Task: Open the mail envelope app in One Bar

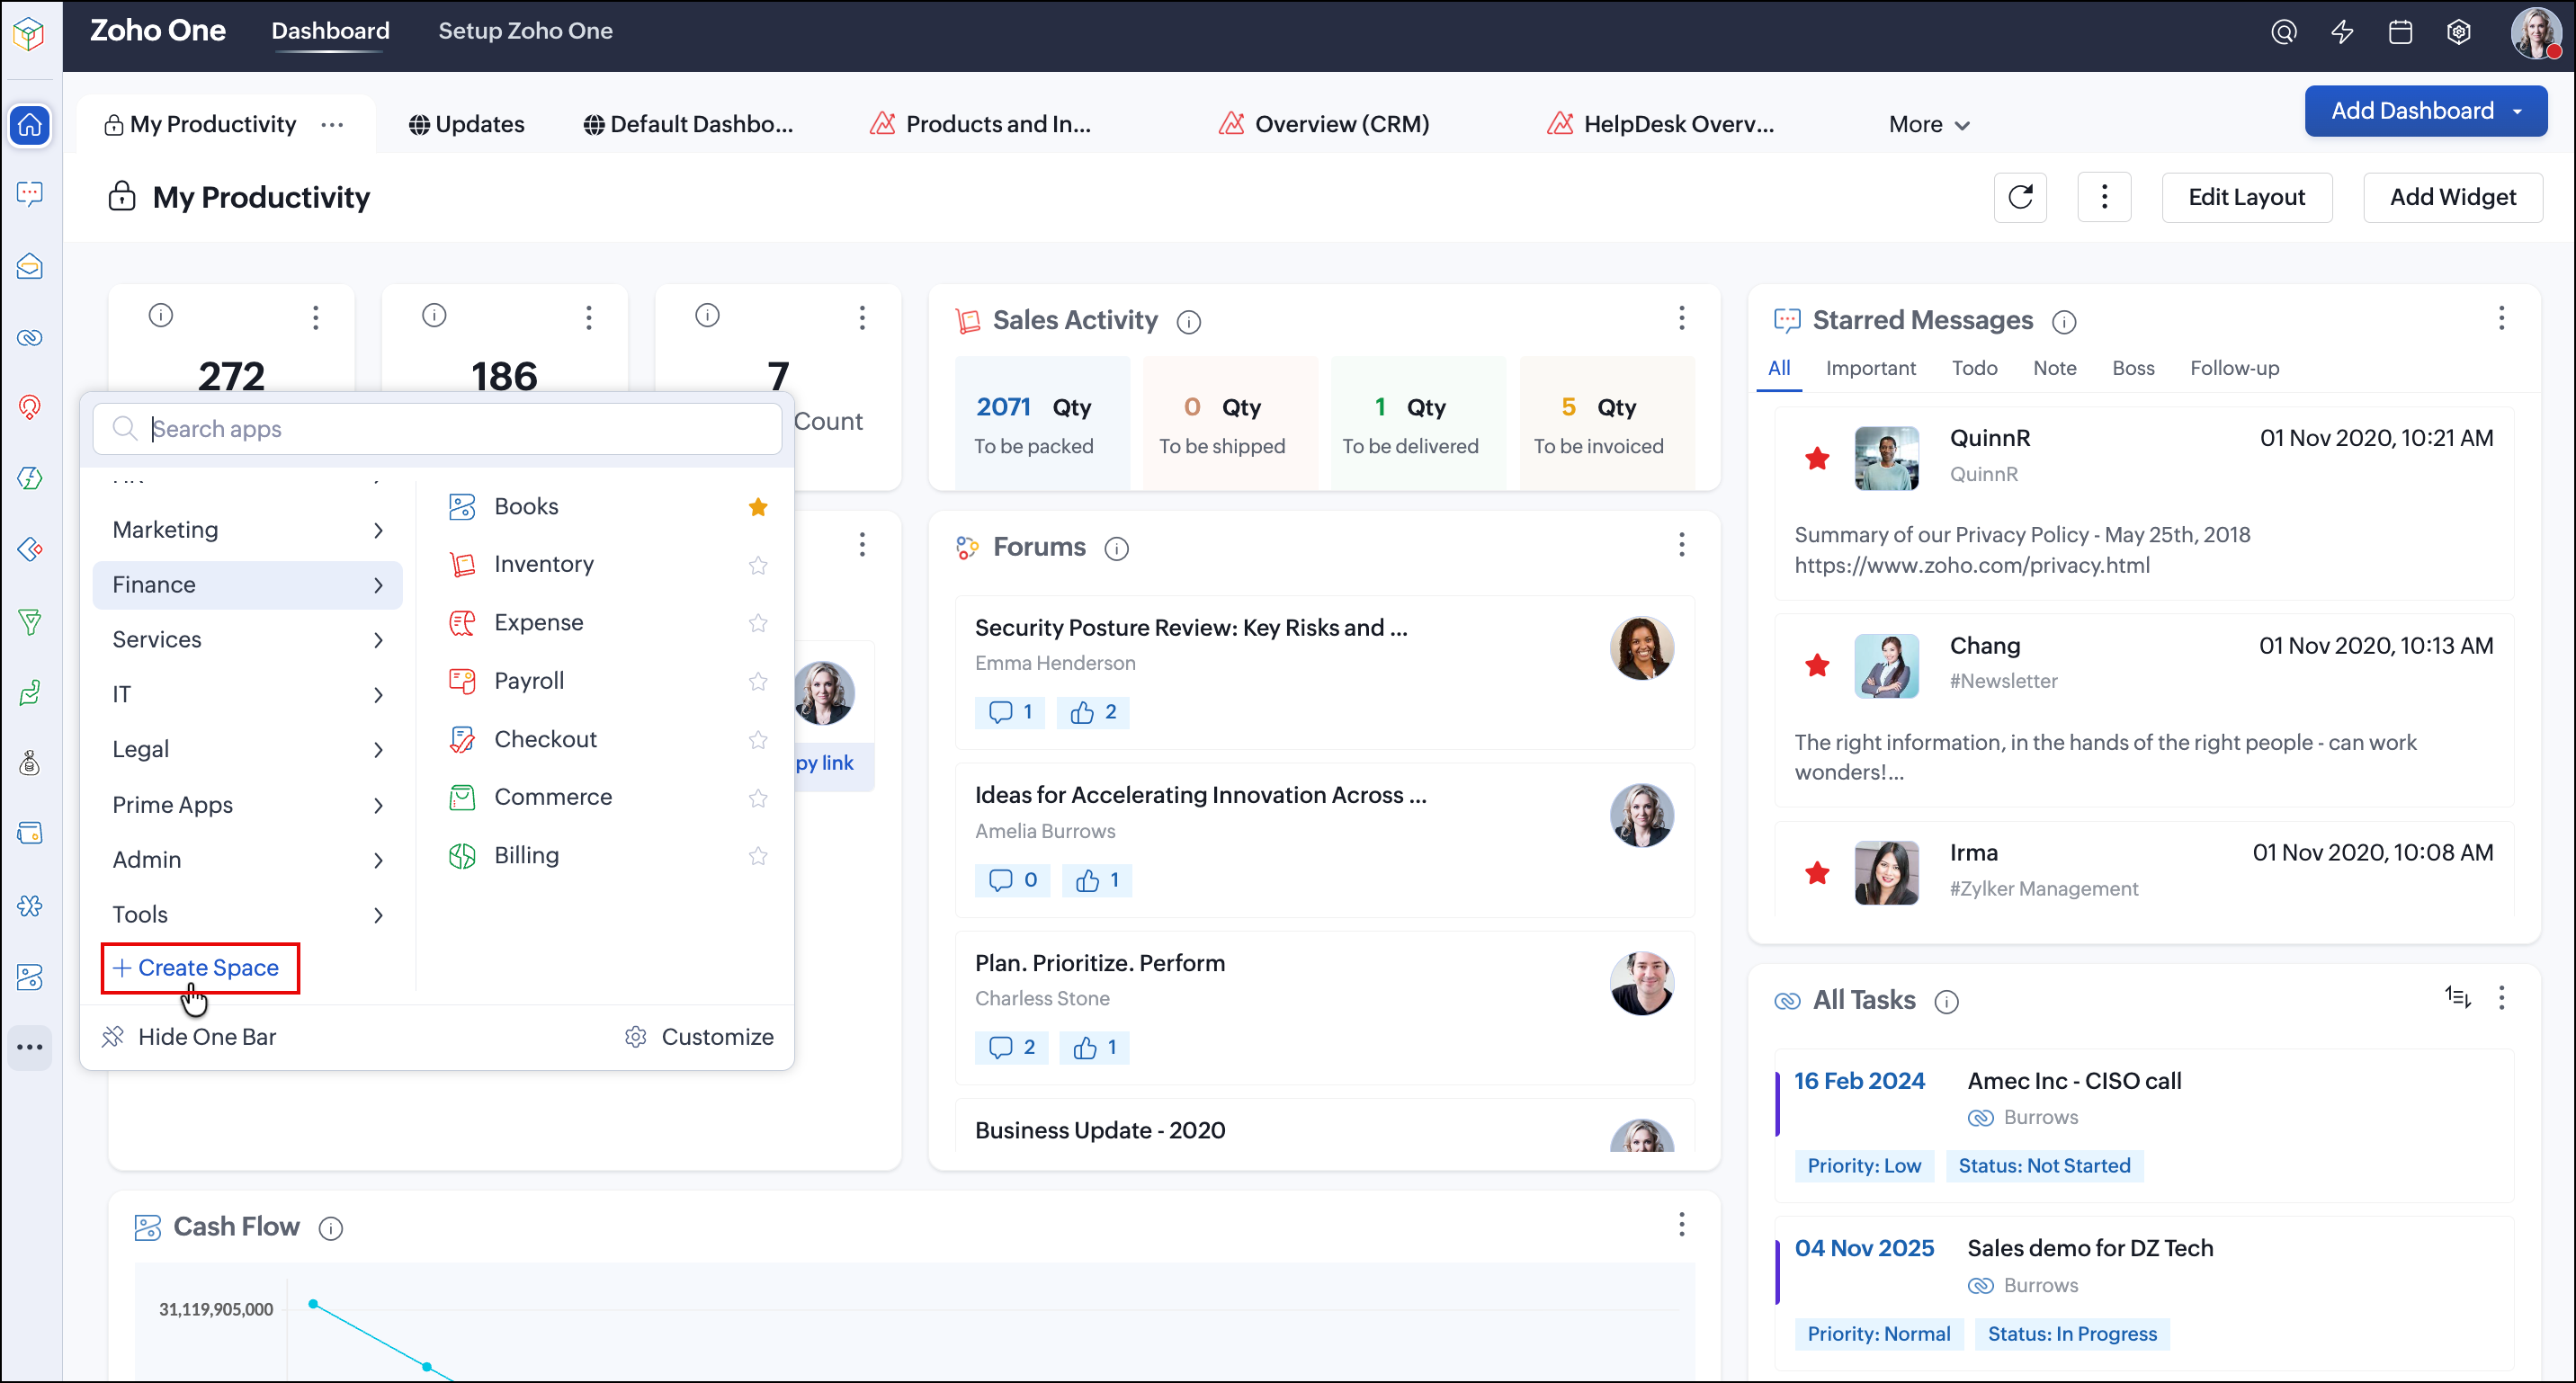Action: coord(30,267)
